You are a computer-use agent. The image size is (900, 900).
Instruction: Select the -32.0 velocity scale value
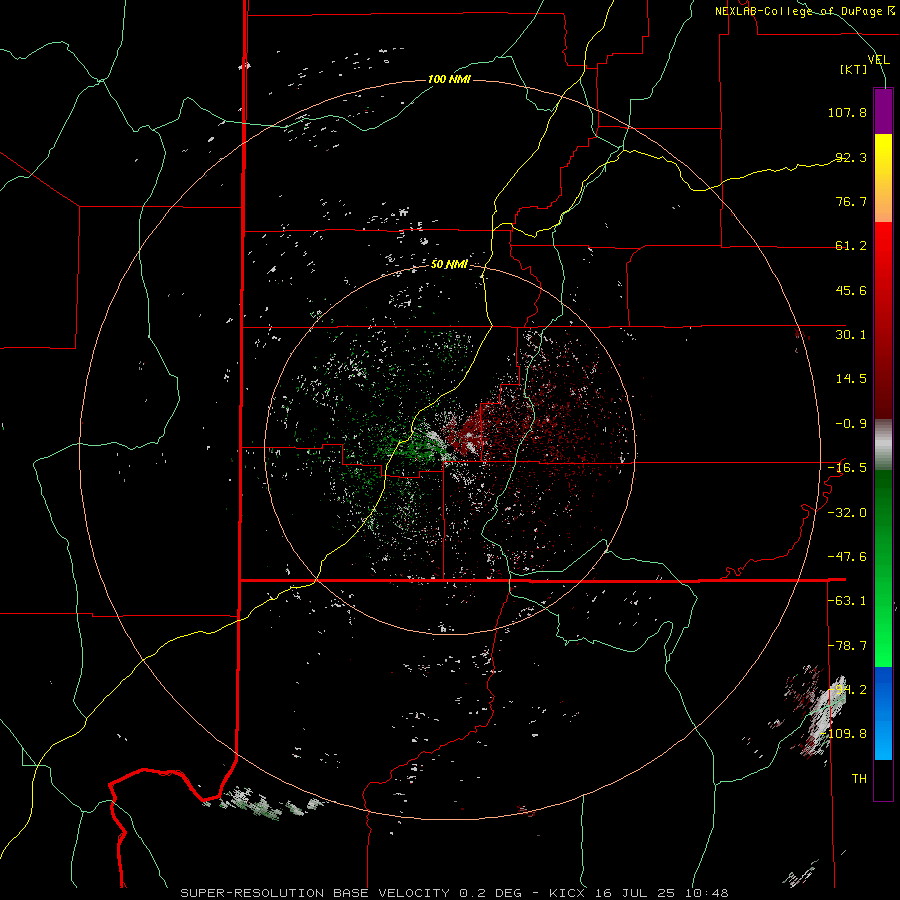(847, 513)
